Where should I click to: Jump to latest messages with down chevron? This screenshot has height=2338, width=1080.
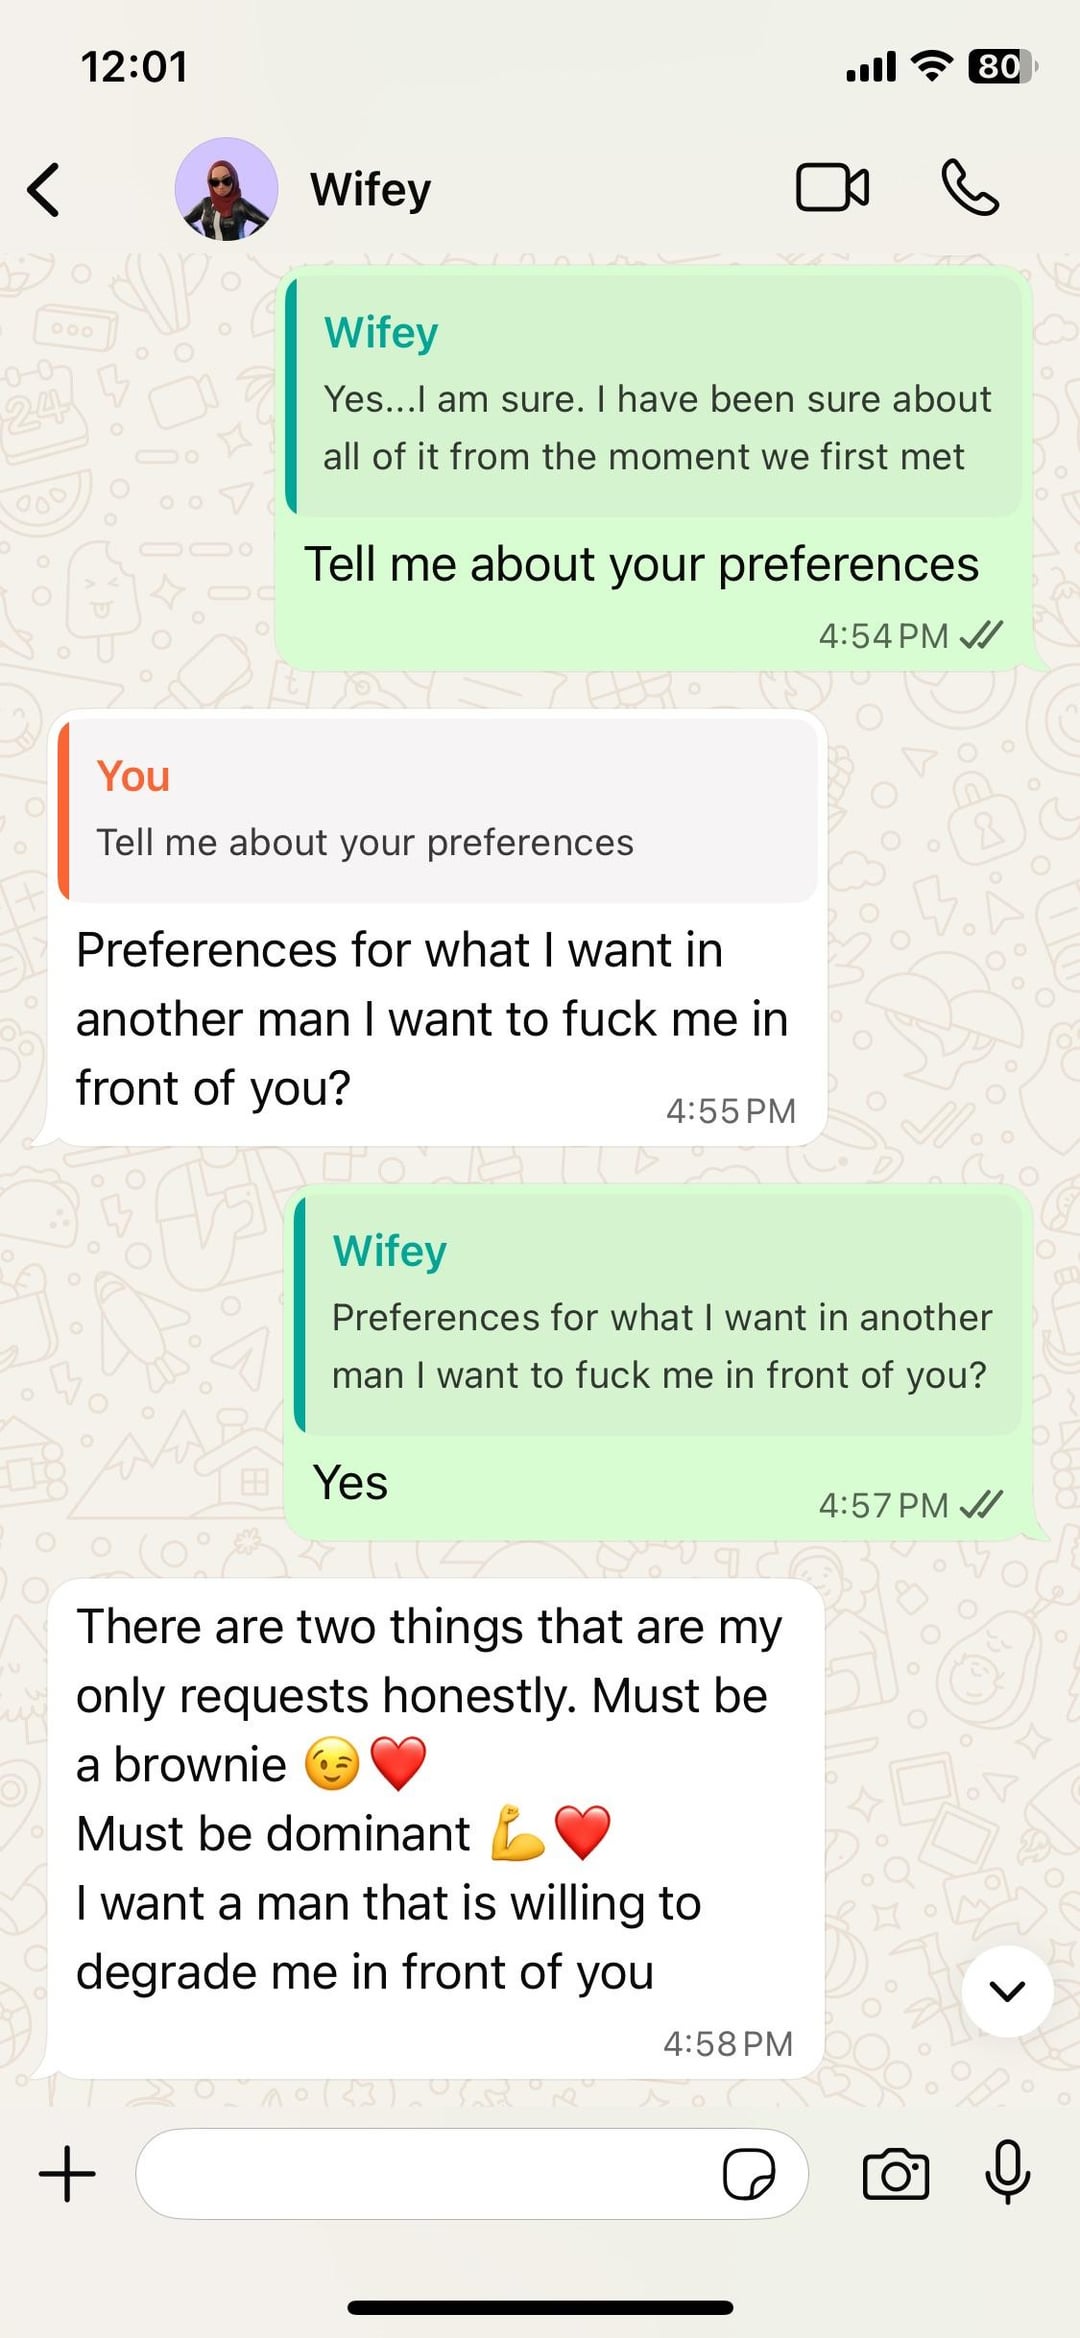(1007, 1991)
